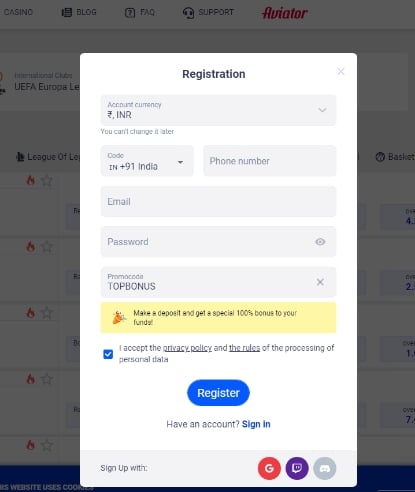The image size is (415, 492).
Task: Click the FAQ question mark icon
Action: [130, 13]
